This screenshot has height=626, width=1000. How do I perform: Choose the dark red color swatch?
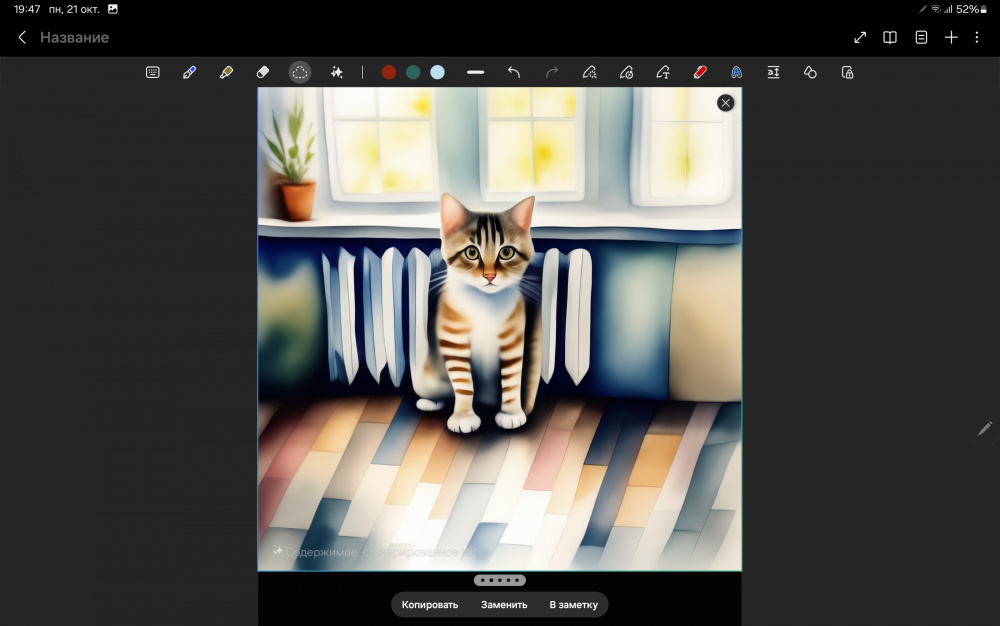click(389, 72)
